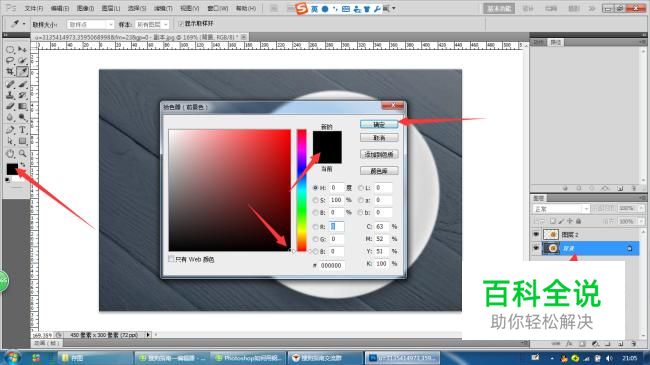Open the 窗口(W) menu
Viewport: 650px width, 365px height.
coord(217,8)
